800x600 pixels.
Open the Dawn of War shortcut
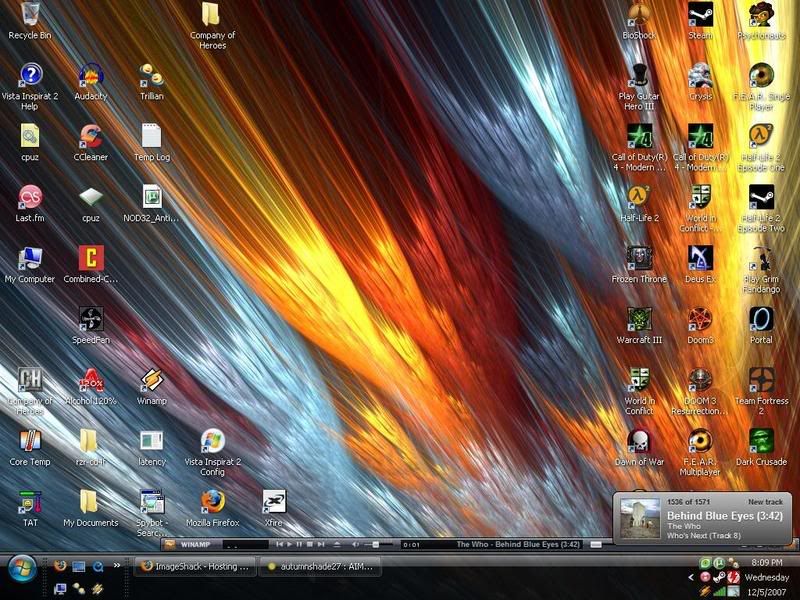click(x=639, y=447)
